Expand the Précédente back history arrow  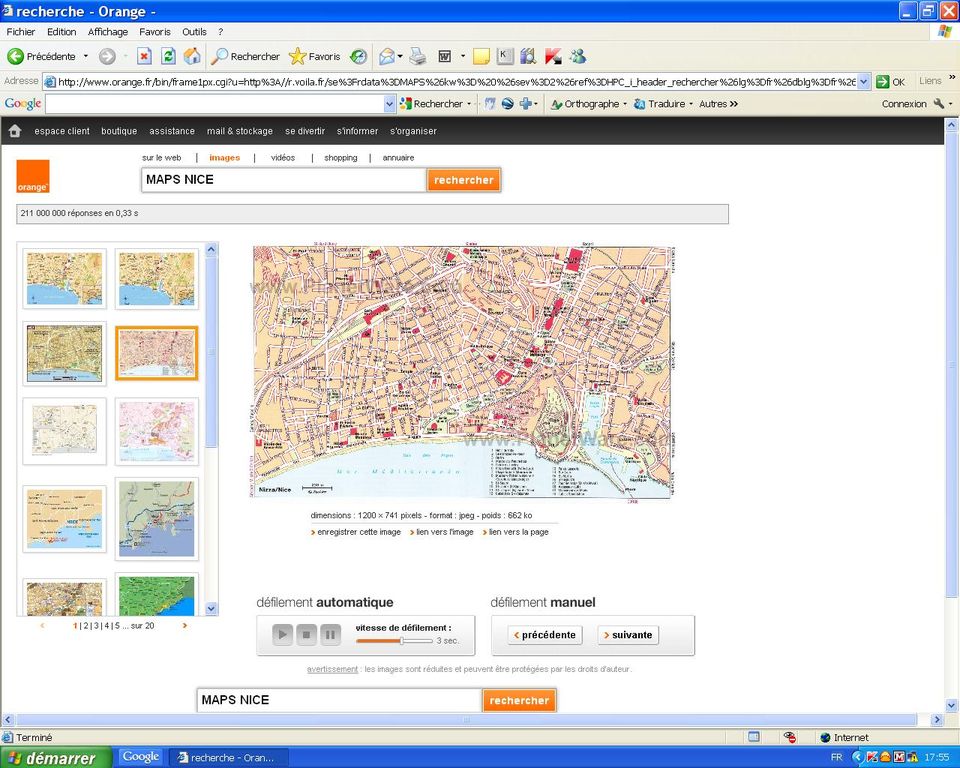86,57
